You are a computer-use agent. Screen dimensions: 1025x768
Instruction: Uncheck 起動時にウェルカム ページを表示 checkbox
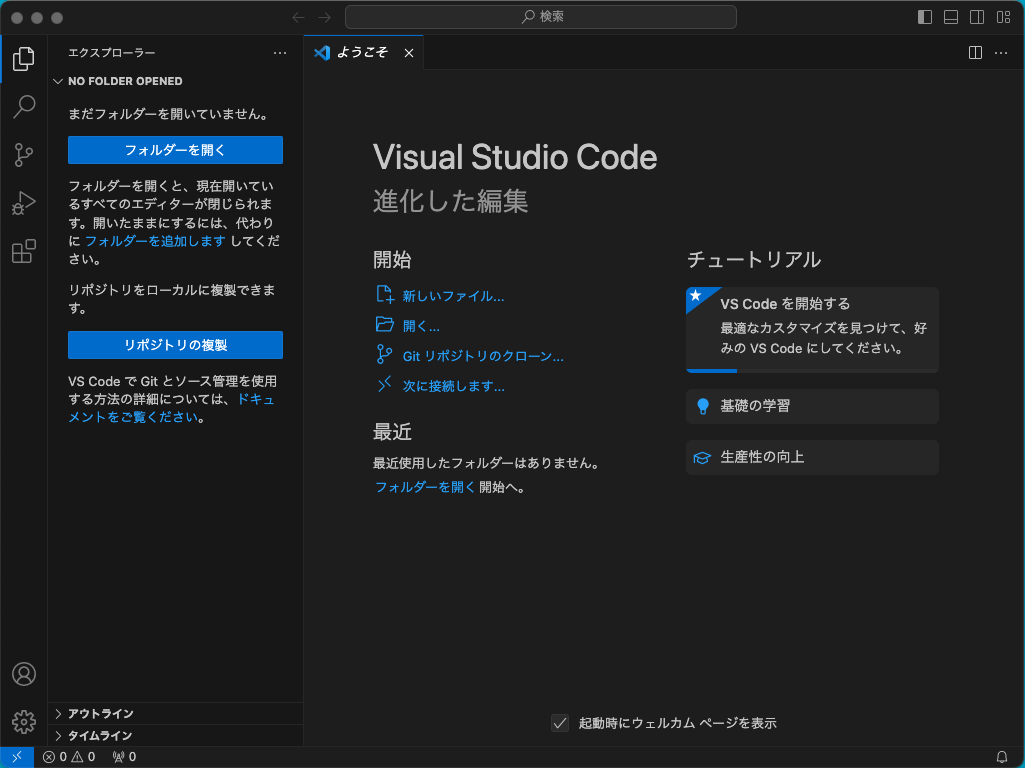click(x=560, y=723)
